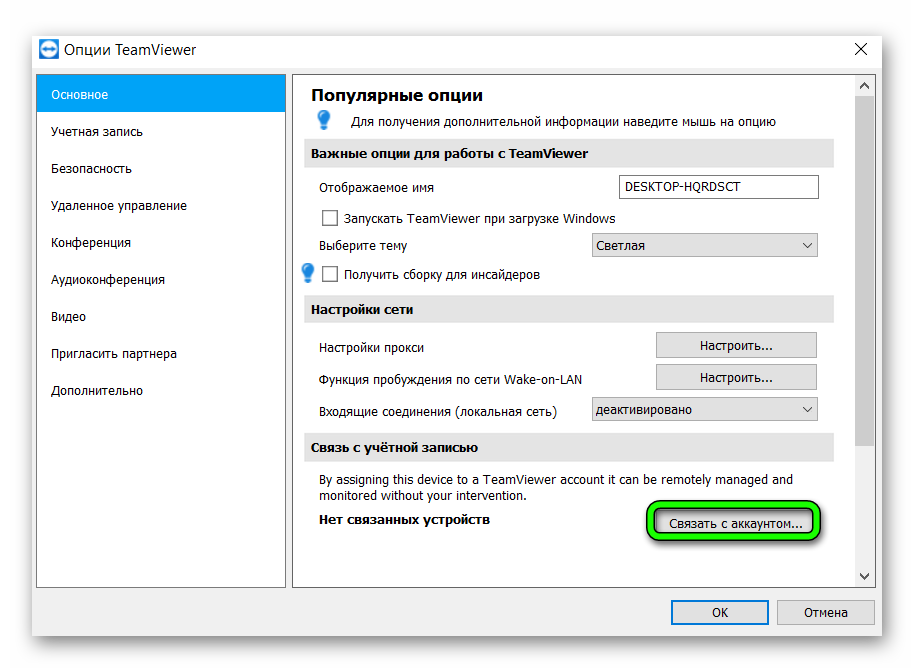Click the Связь с учётной записью header

[569, 448]
